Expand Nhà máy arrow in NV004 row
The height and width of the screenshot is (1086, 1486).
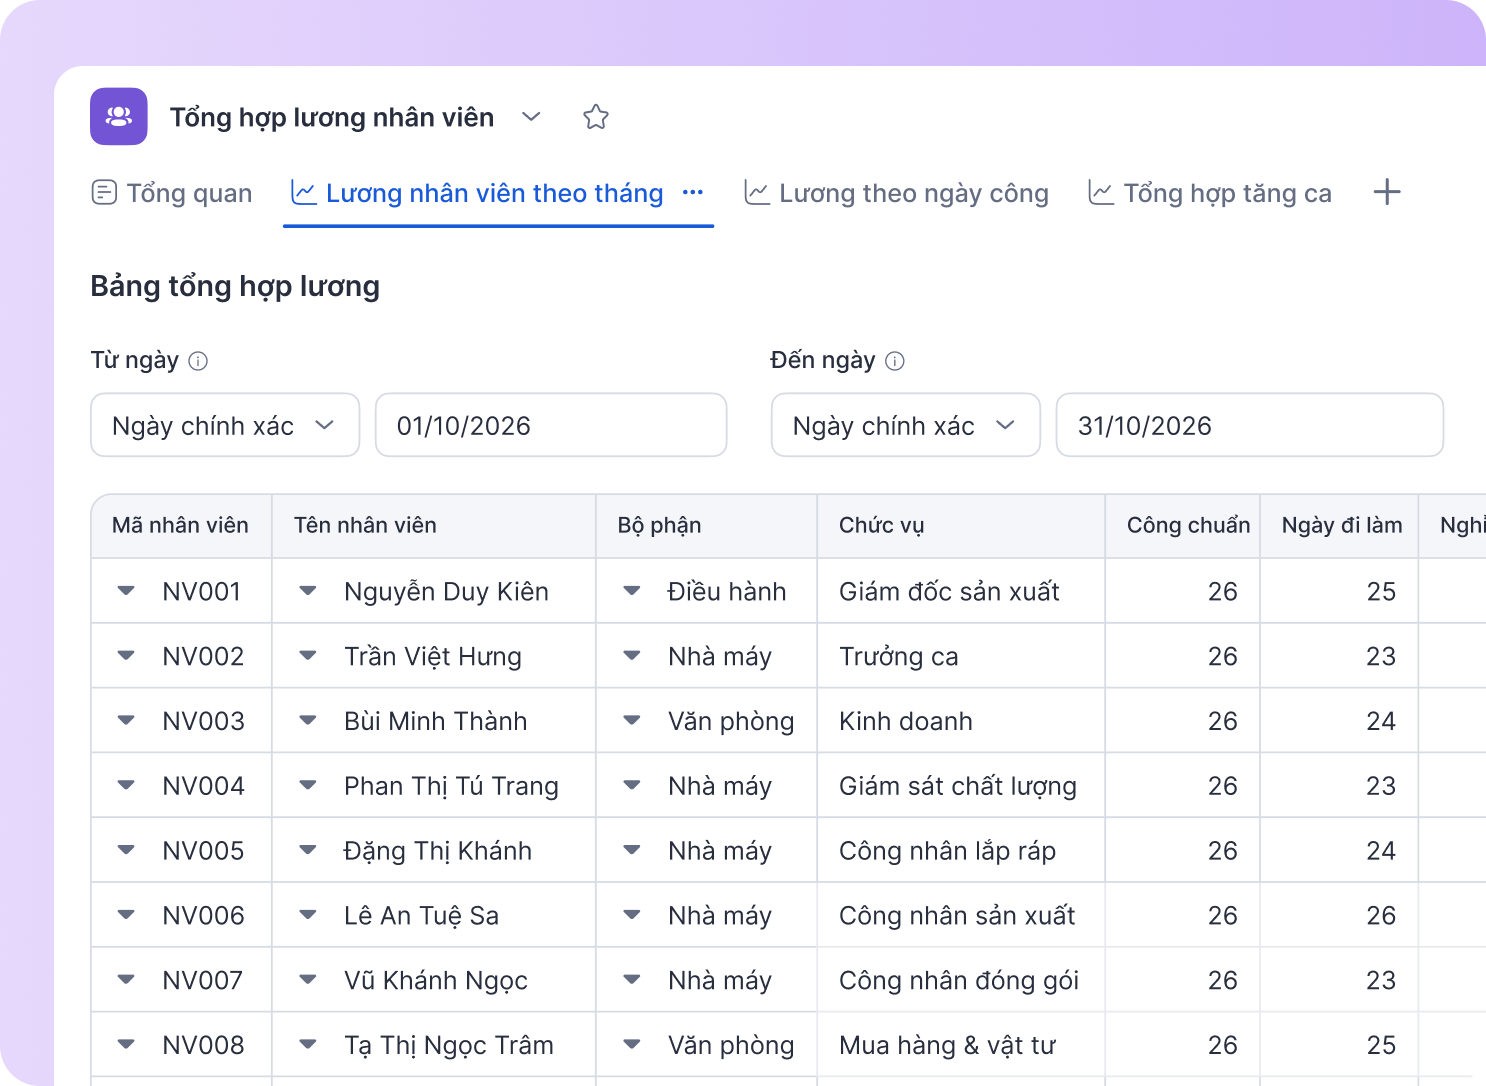(632, 786)
